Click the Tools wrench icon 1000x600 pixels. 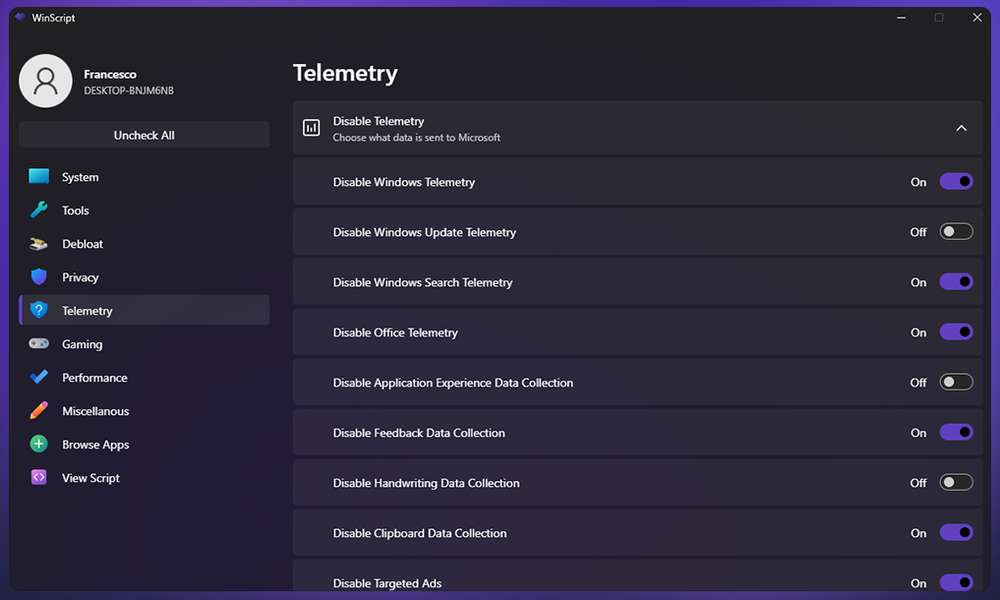(x=39, y=210)
